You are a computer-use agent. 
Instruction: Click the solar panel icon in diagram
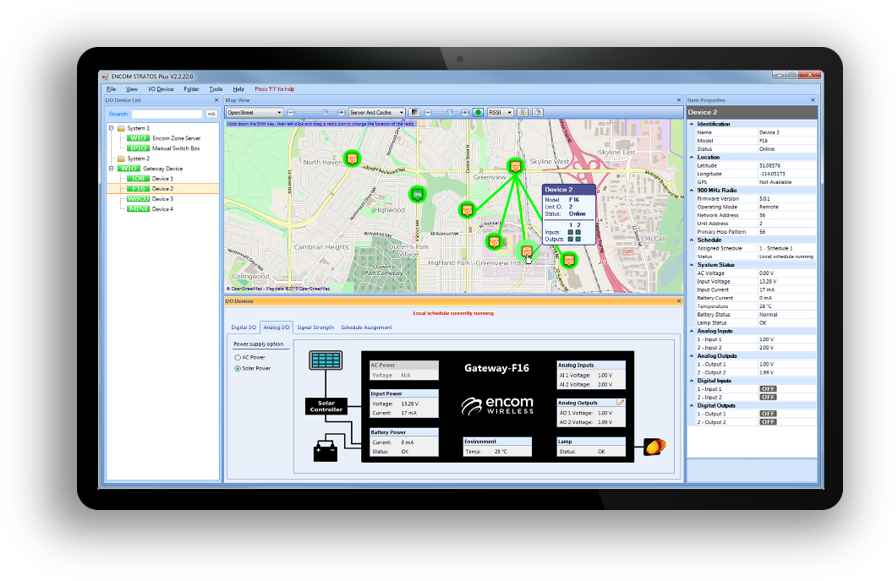[x=326, y=360]
